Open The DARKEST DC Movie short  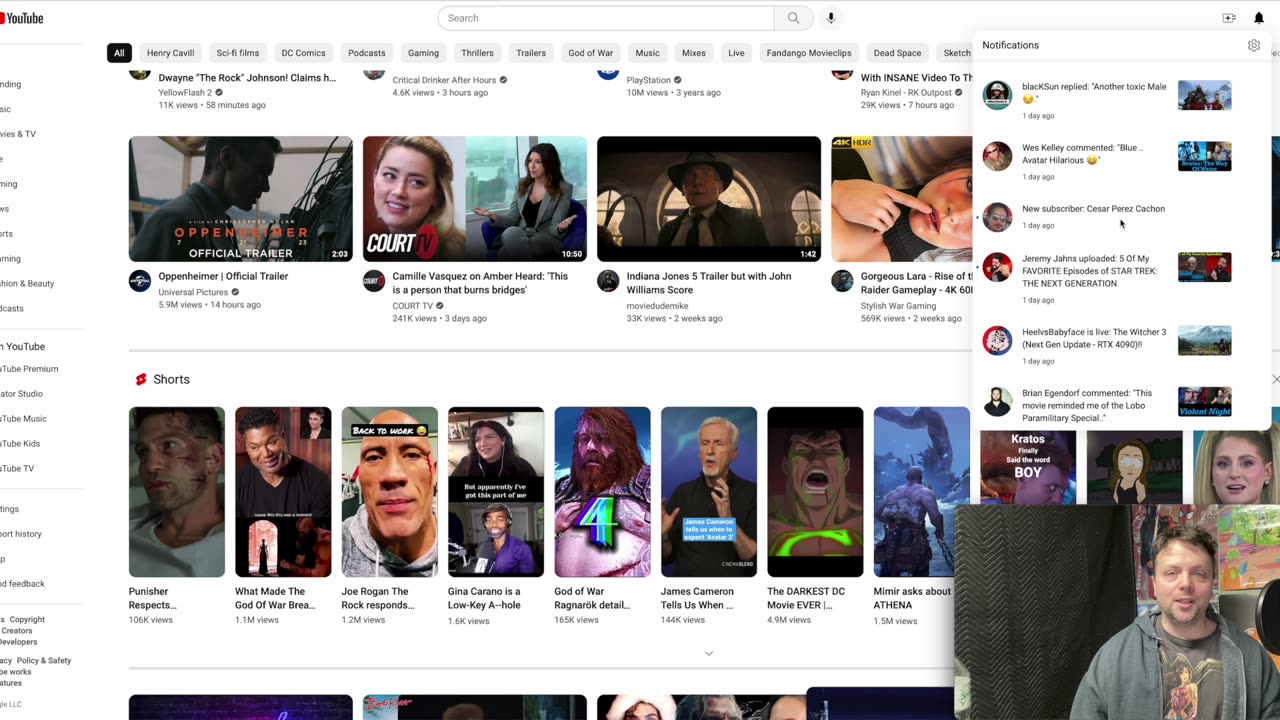pos(815,492)
